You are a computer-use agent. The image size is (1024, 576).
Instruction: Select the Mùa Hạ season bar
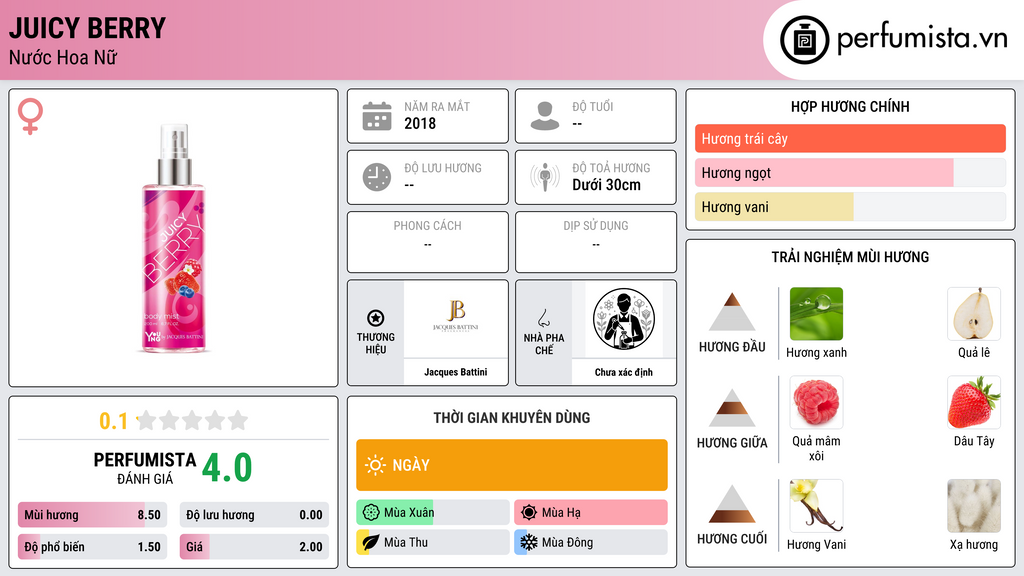591,512
